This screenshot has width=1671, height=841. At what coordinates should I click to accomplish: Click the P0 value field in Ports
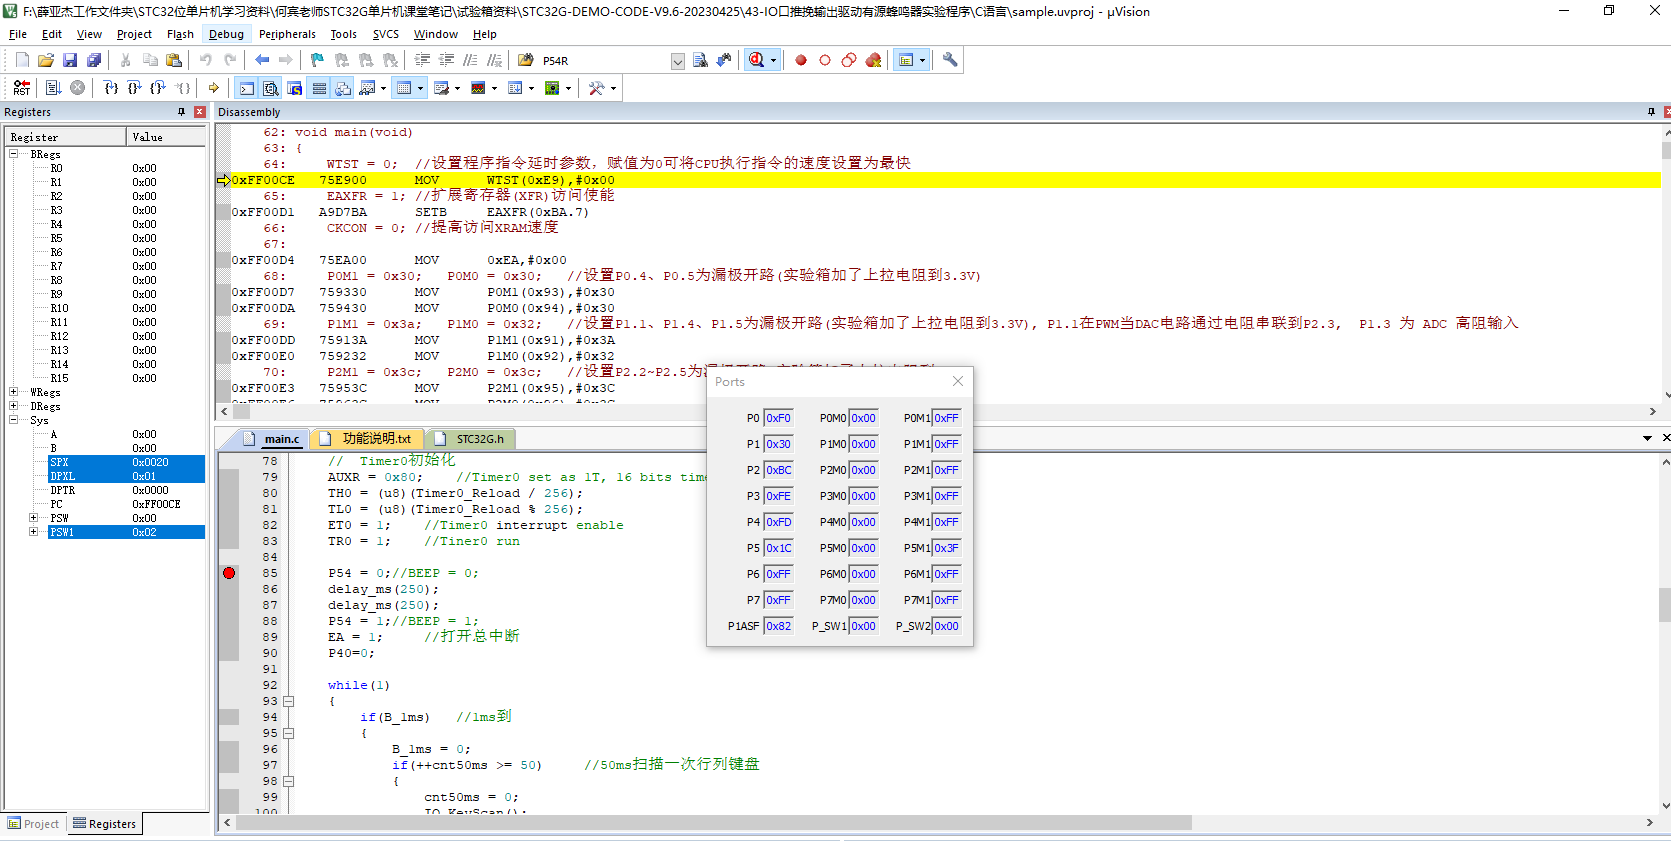[778, 418]
